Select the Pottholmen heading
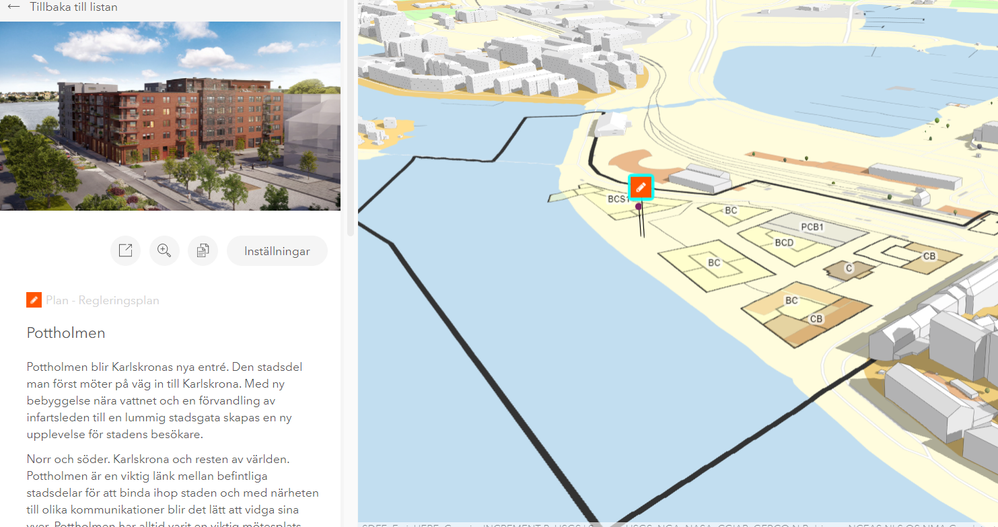Screen dimensions: 998x527 (66, 333)
